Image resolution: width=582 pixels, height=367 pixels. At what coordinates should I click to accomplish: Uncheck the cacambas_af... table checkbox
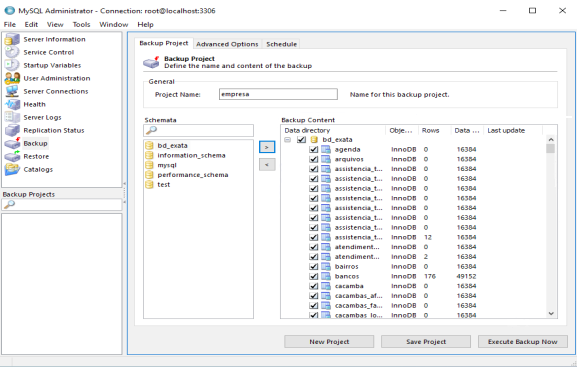point(314,296)
